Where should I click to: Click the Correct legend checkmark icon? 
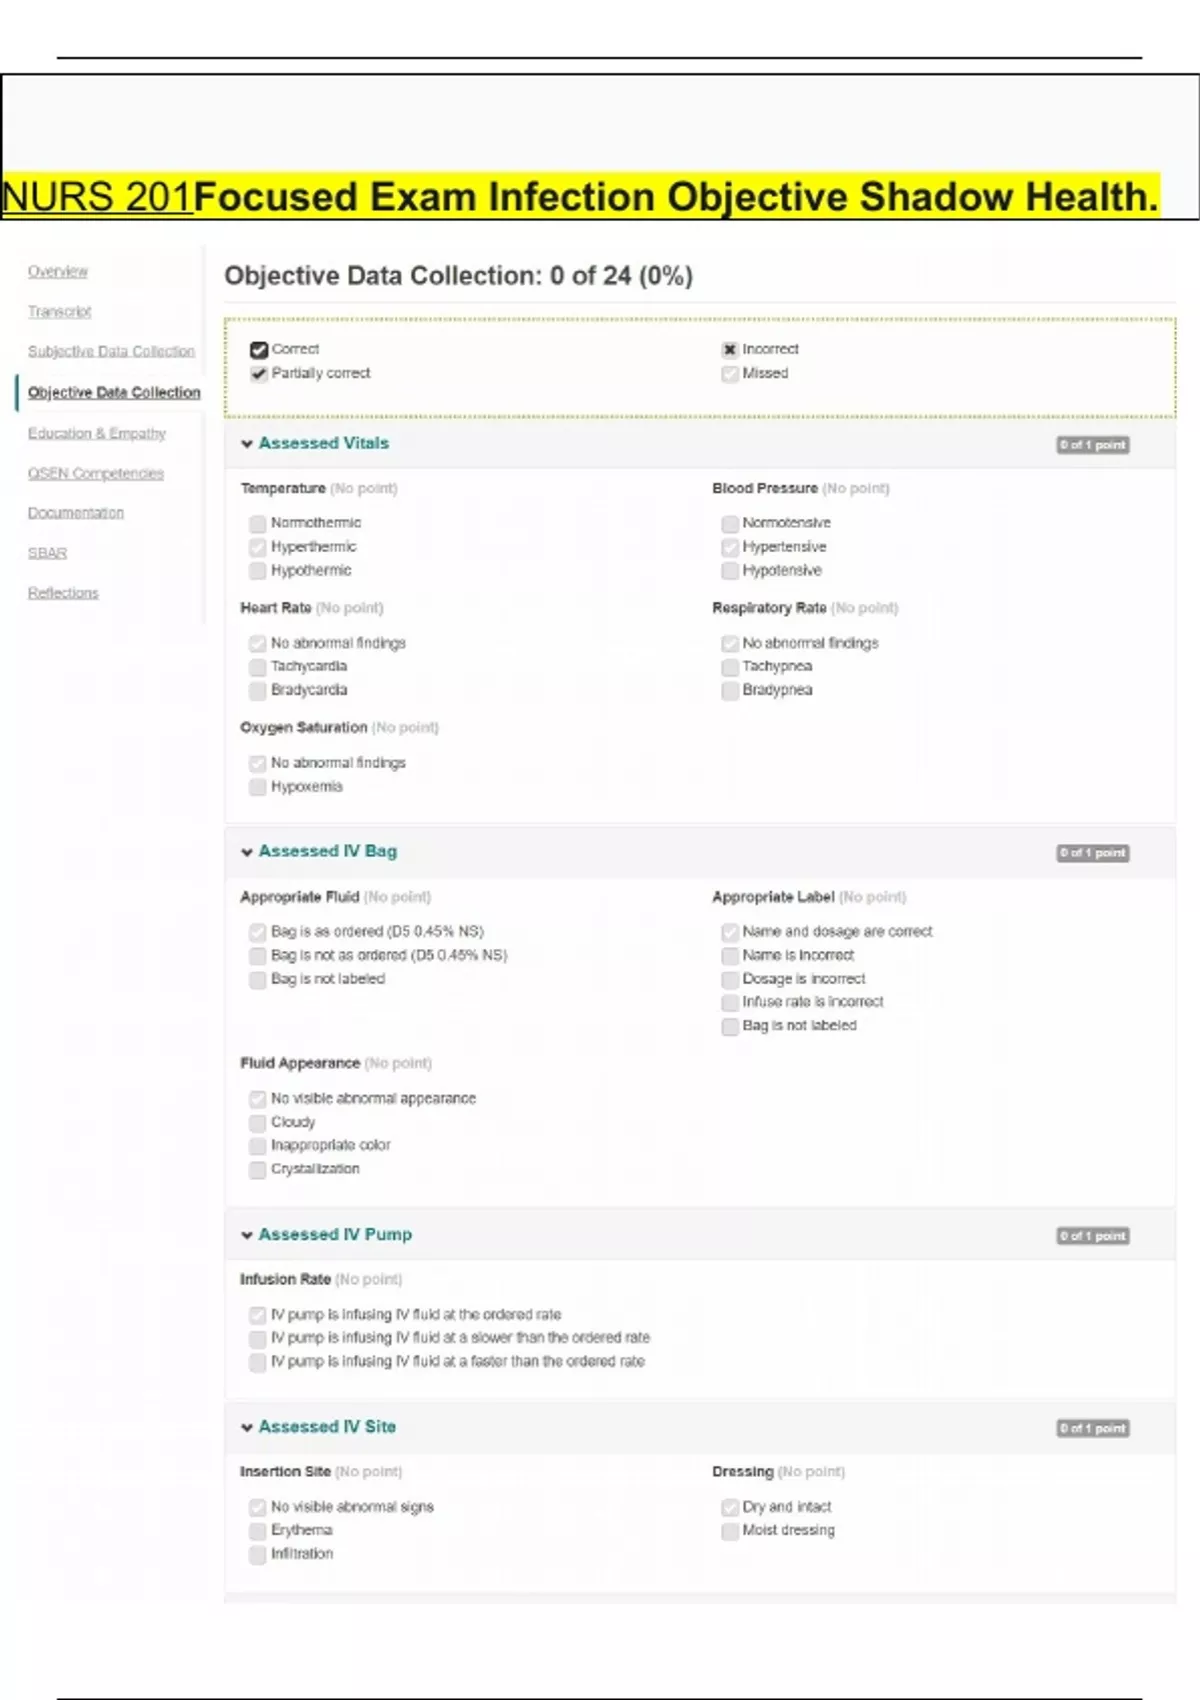(259, 350)
